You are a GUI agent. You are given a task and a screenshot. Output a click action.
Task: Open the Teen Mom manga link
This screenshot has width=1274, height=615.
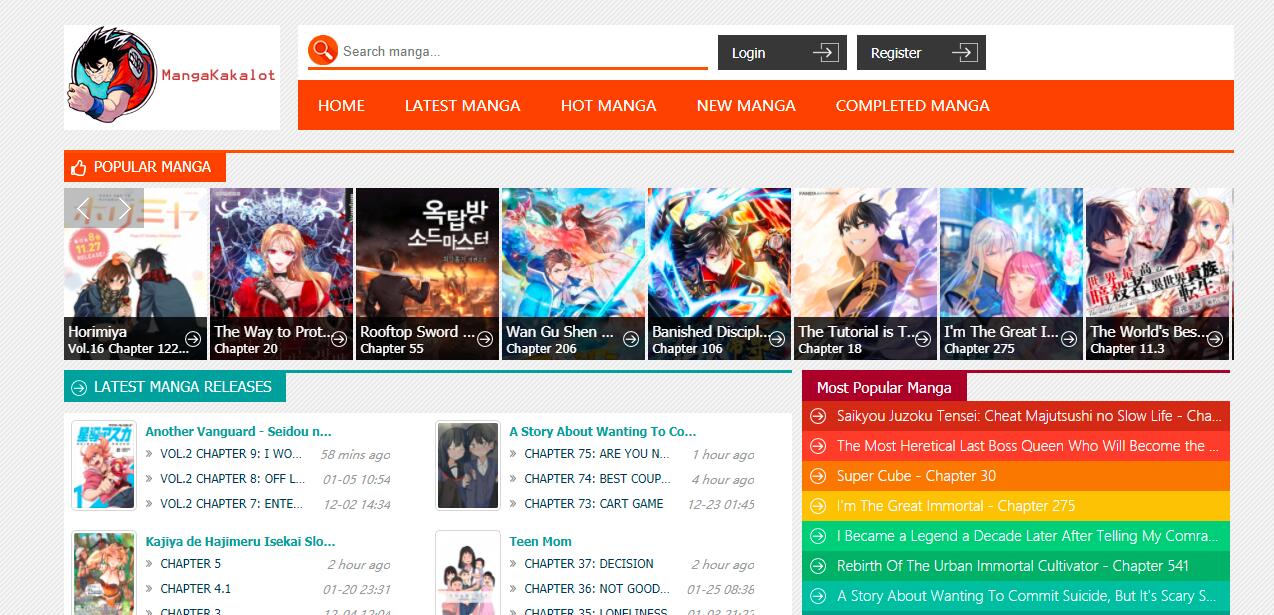540,541
